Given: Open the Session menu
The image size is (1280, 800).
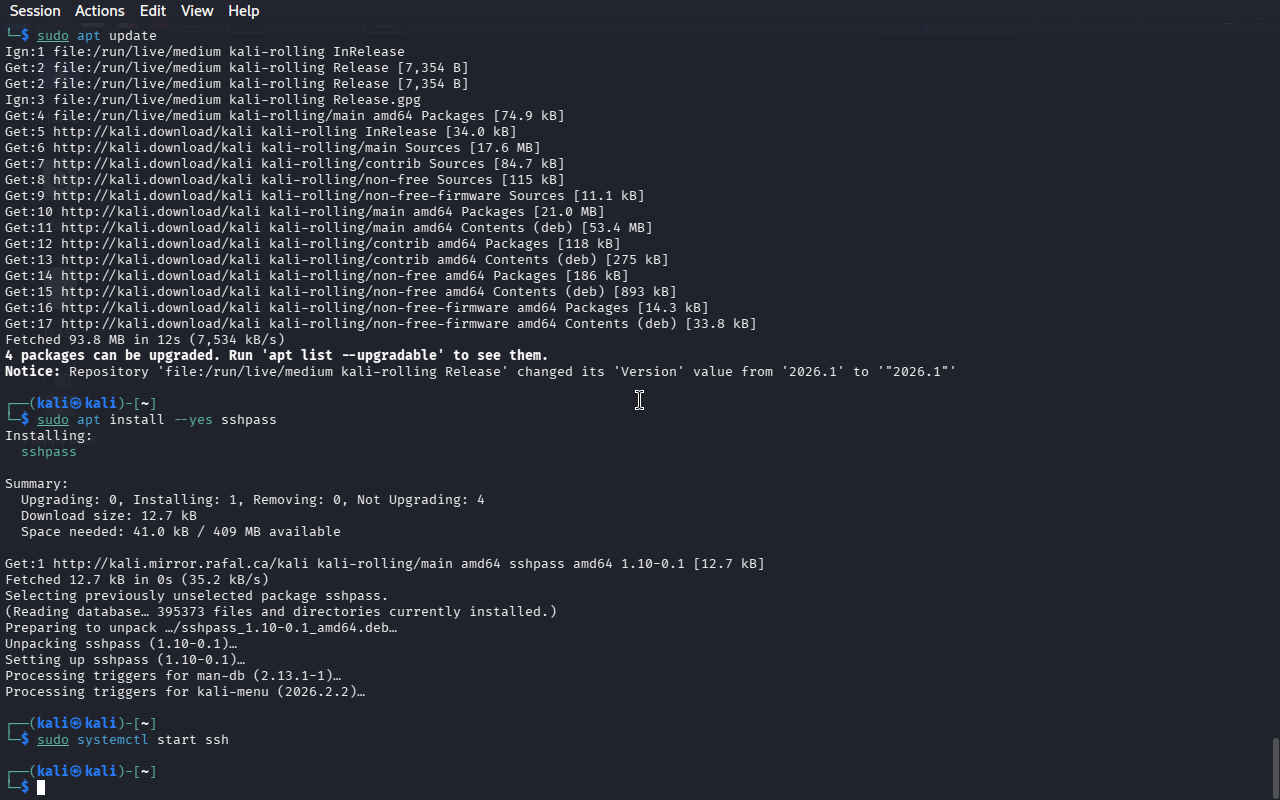Looking at the screenshot, I should [35, 11].
